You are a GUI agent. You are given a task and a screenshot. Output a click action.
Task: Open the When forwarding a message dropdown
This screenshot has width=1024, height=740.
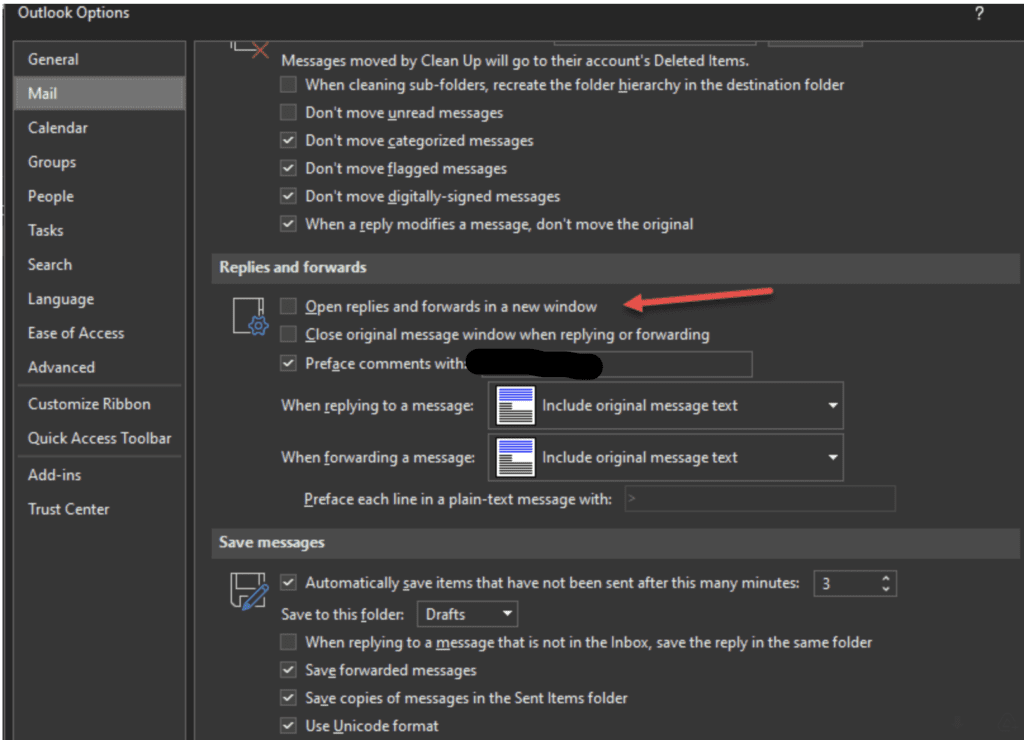832,457
